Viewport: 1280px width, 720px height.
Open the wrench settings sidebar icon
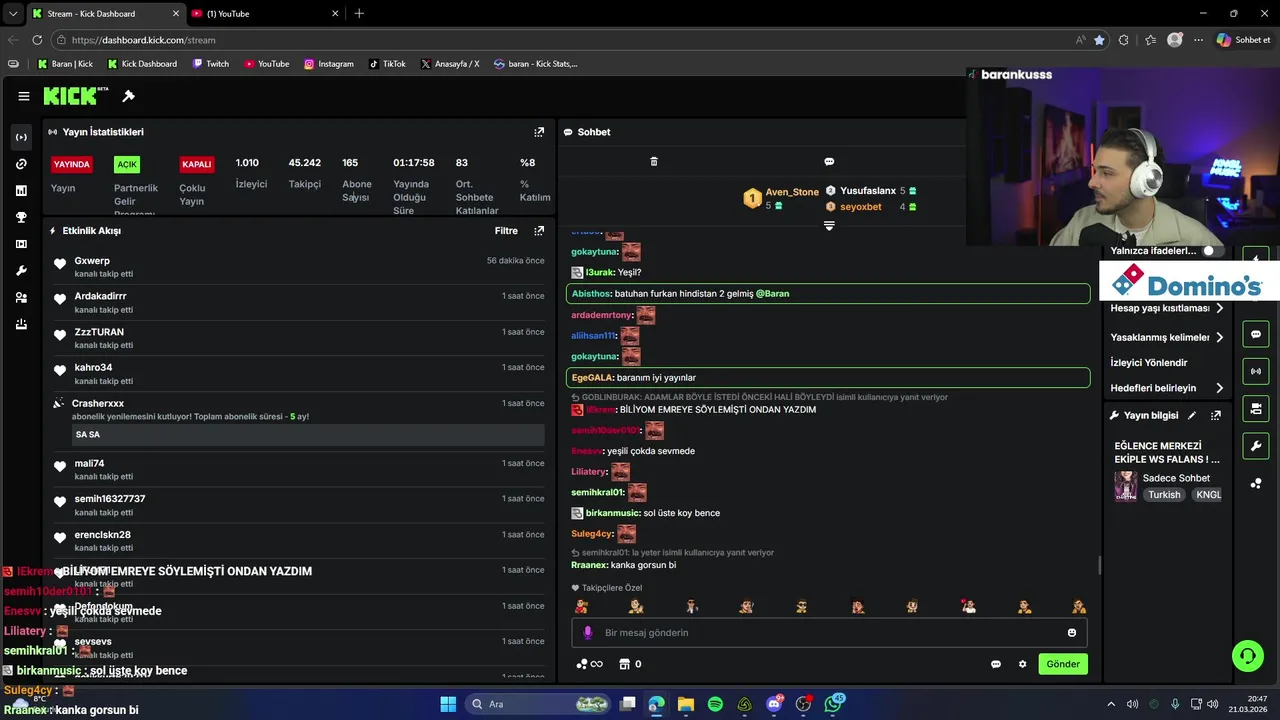tap(22, 271)
